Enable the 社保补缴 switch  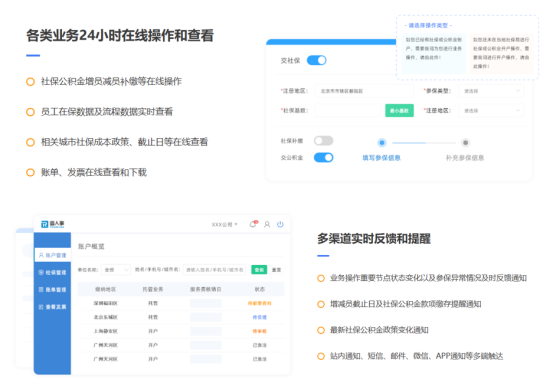(324, 141)
